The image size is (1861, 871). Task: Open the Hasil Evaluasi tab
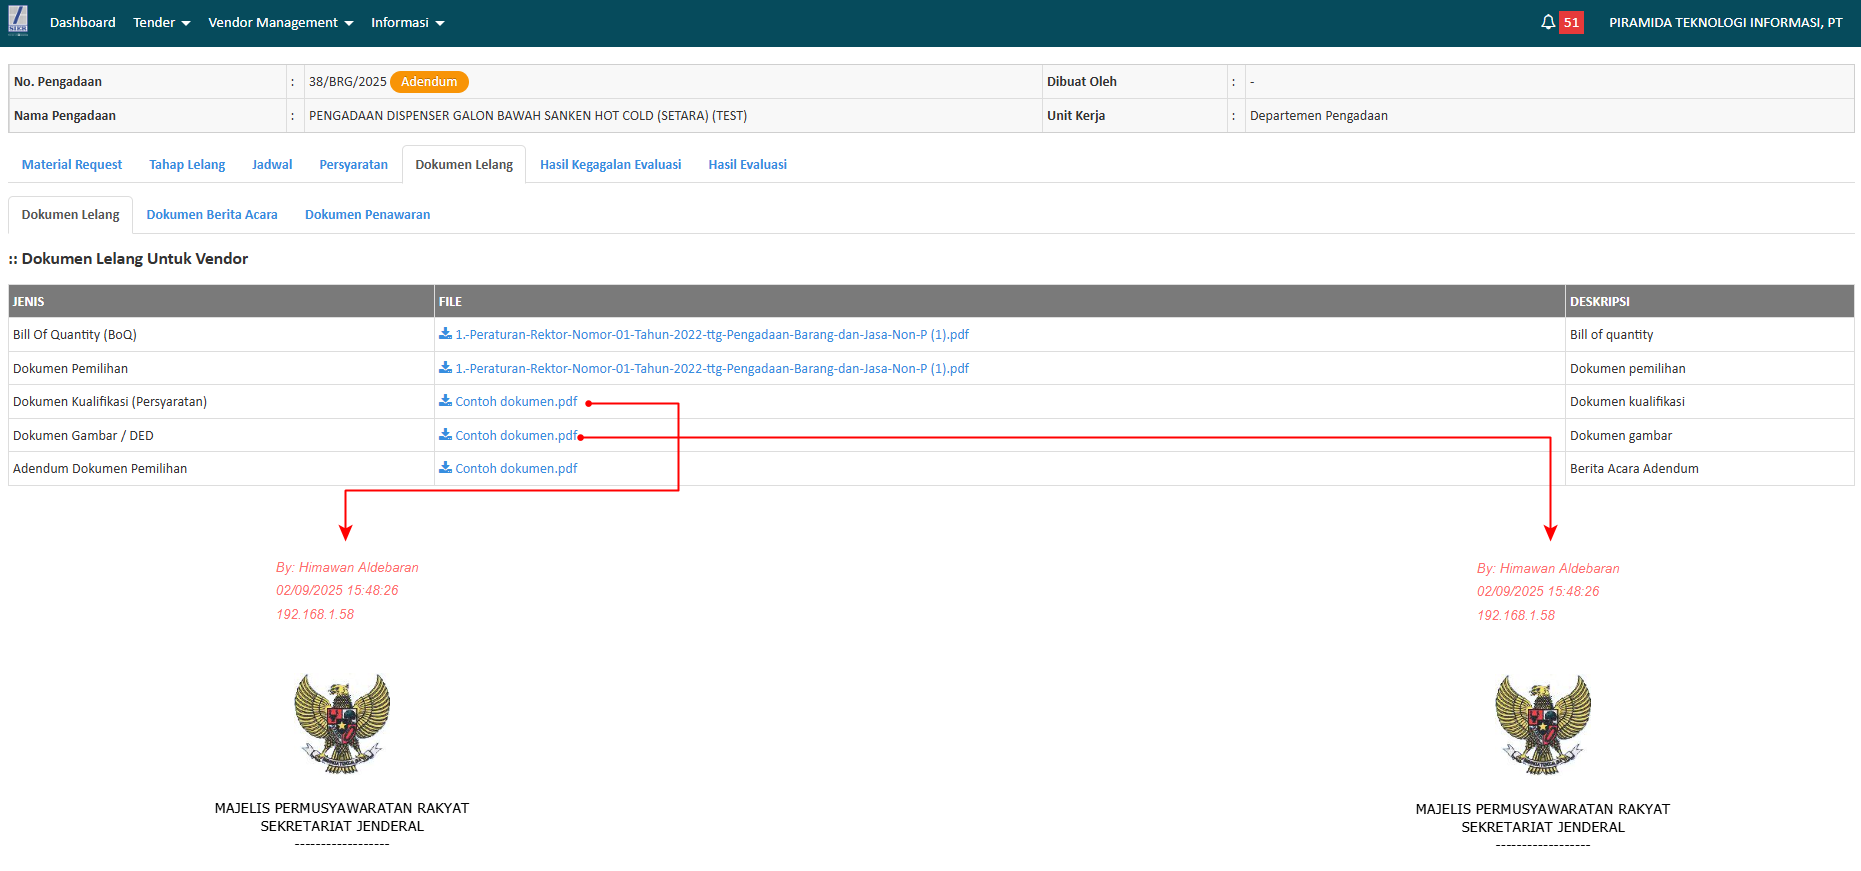pyautogui.click(x=747, y=165)
